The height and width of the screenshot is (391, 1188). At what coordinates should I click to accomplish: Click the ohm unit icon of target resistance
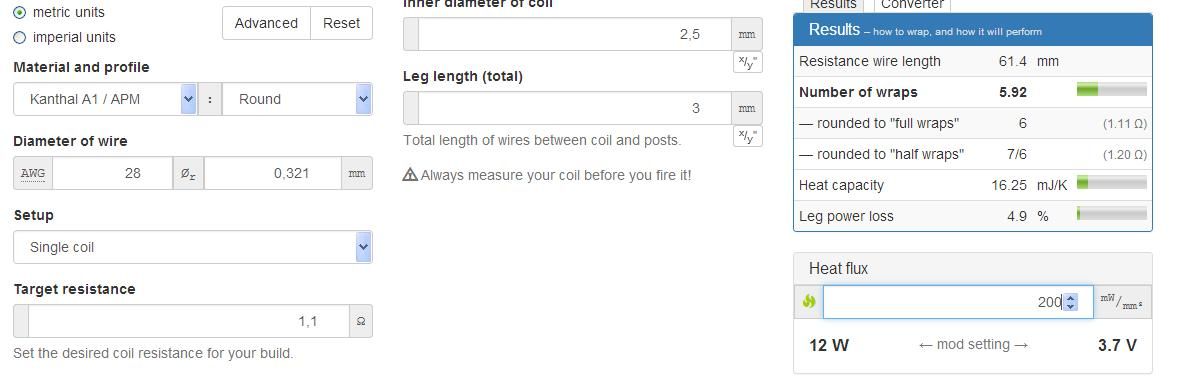pyautogui.click(x=361, y=321)
